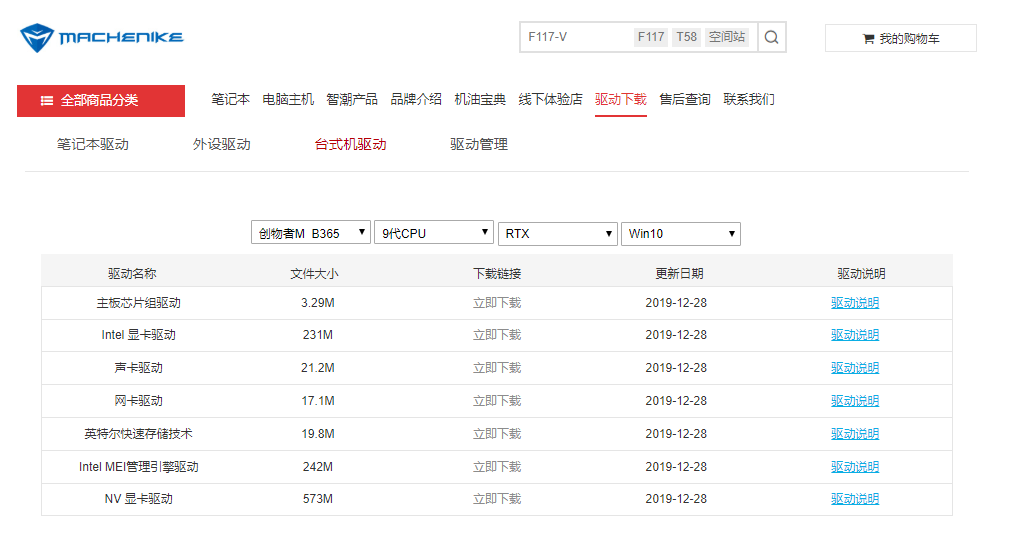
Task: Switch to the 台式机驱动 tab
Action: 350,144
